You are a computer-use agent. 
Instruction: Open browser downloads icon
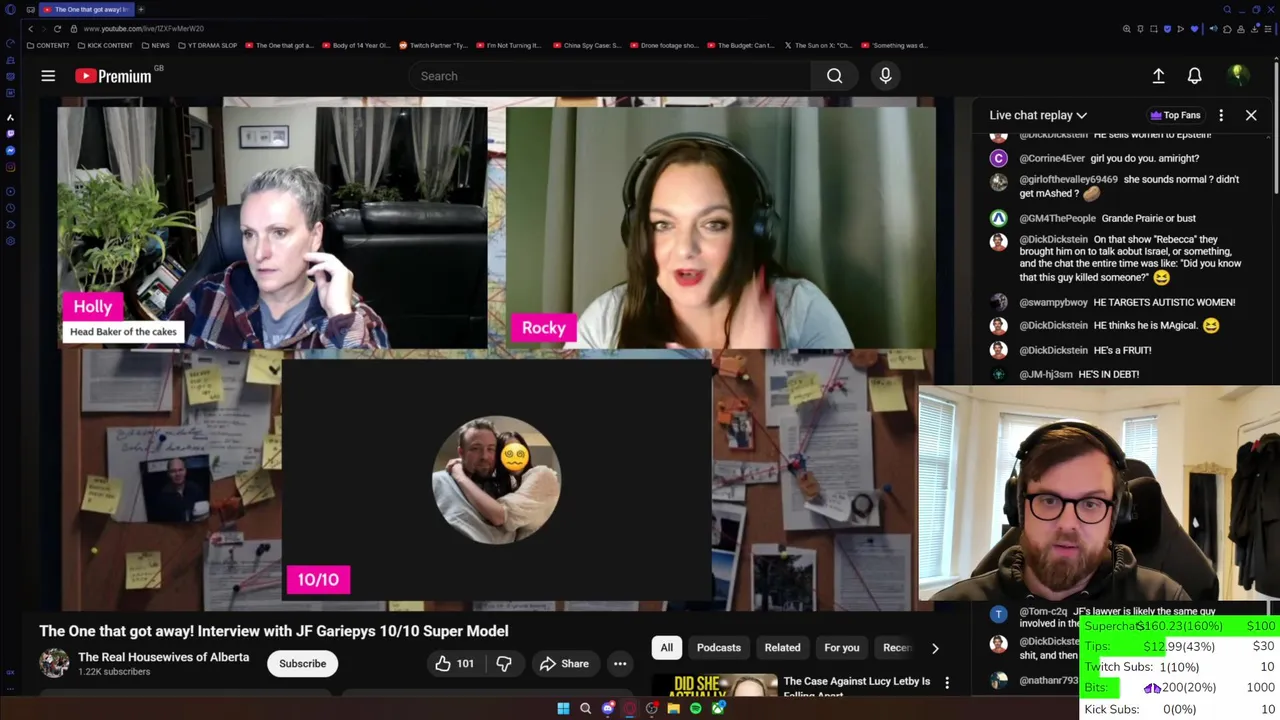coord(1254,29)
